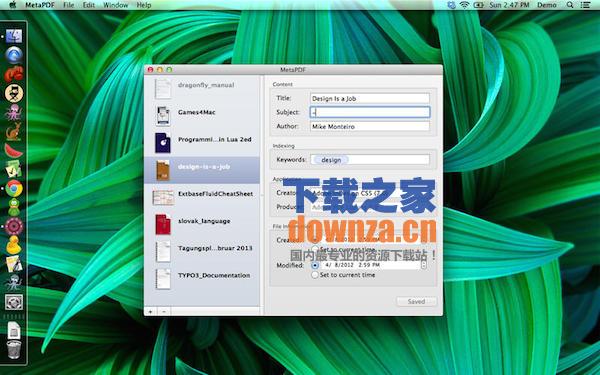Image resolution: width=600 pixels, height=375 pixels.
Task: Focus the Subject text field
Action: tap(370, 112)
